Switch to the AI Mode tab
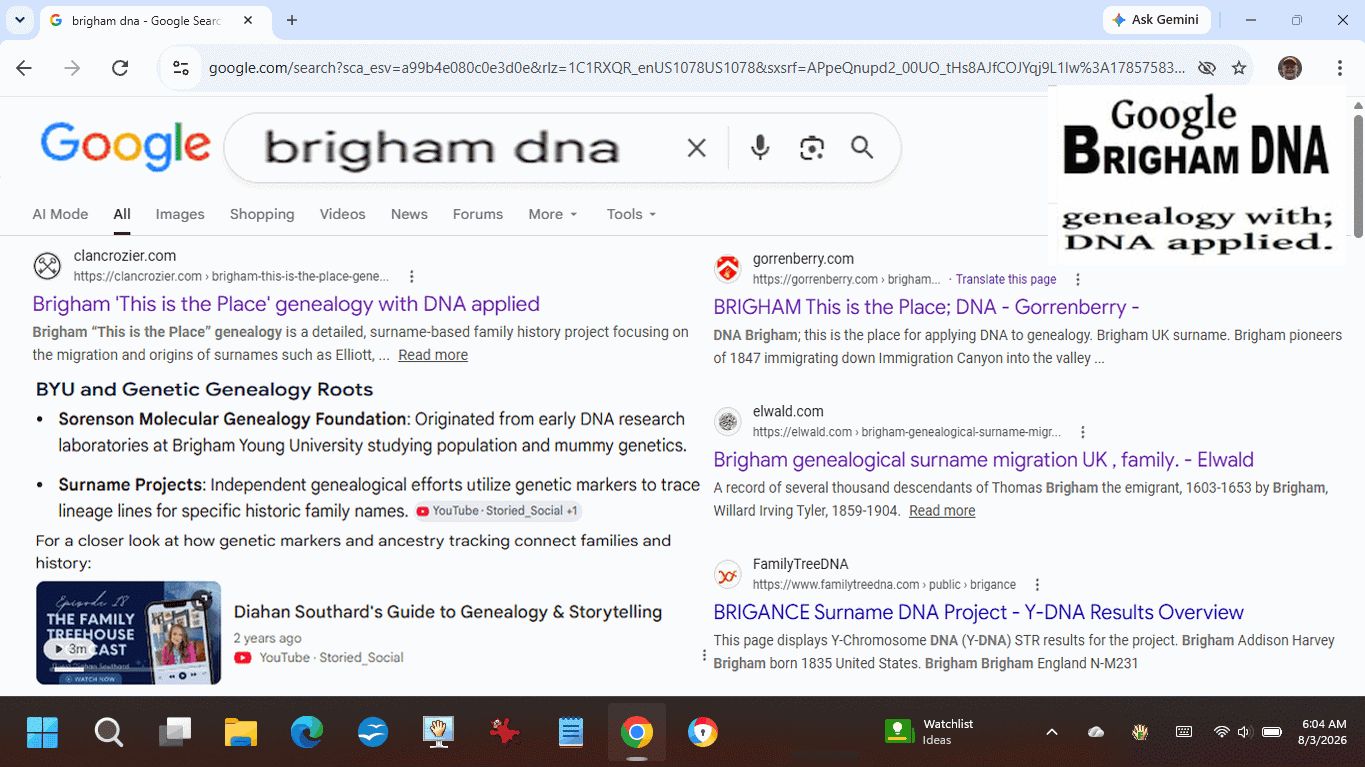1365x767 pixels. tap(60, 214)
